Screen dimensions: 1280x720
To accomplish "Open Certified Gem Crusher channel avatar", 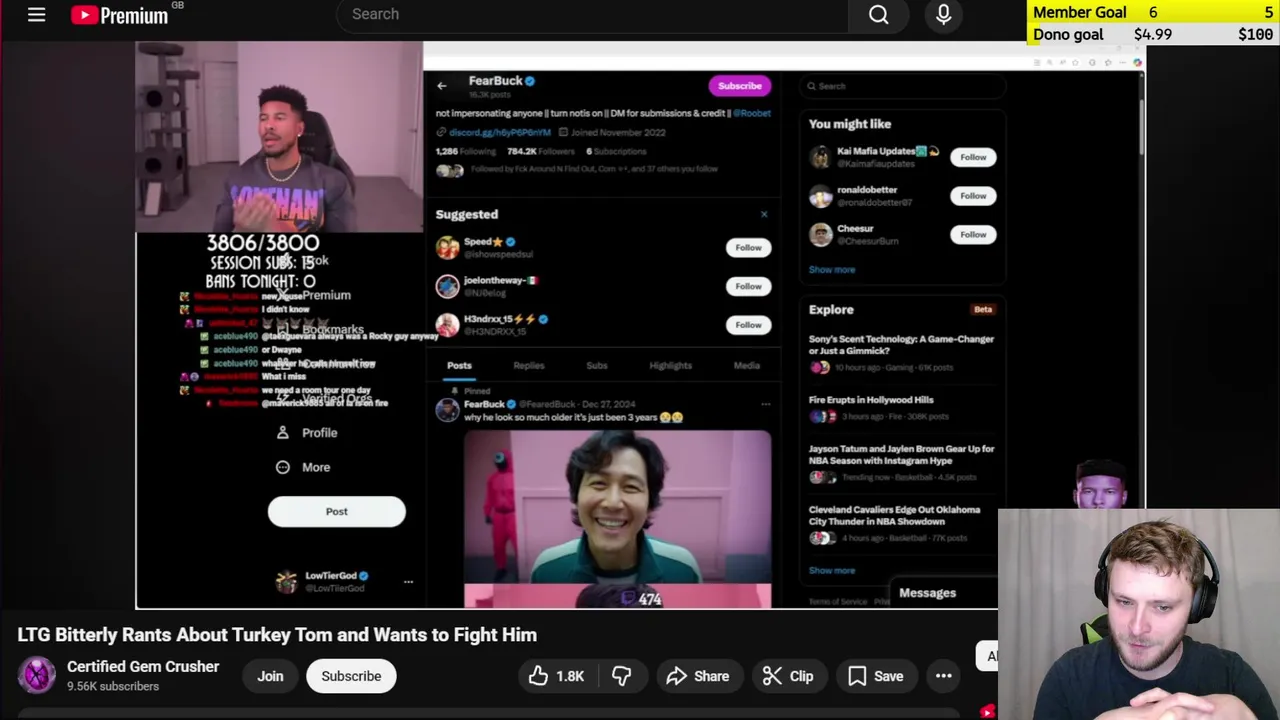I will [37, 676].
